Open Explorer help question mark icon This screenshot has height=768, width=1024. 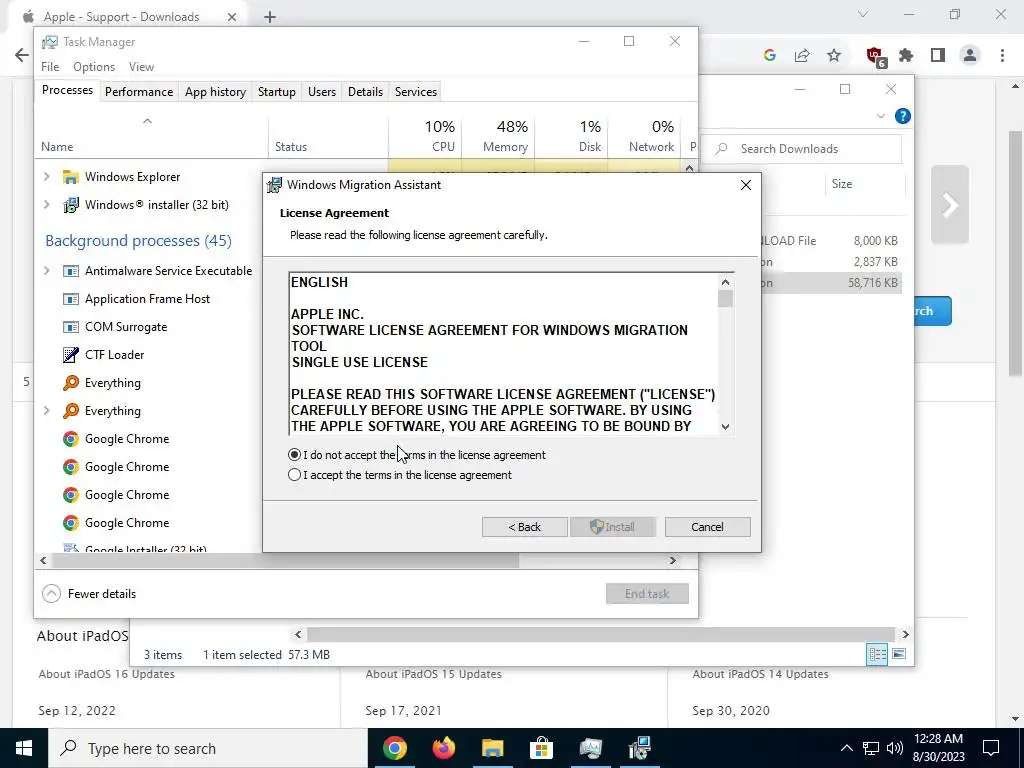[903, 116]
